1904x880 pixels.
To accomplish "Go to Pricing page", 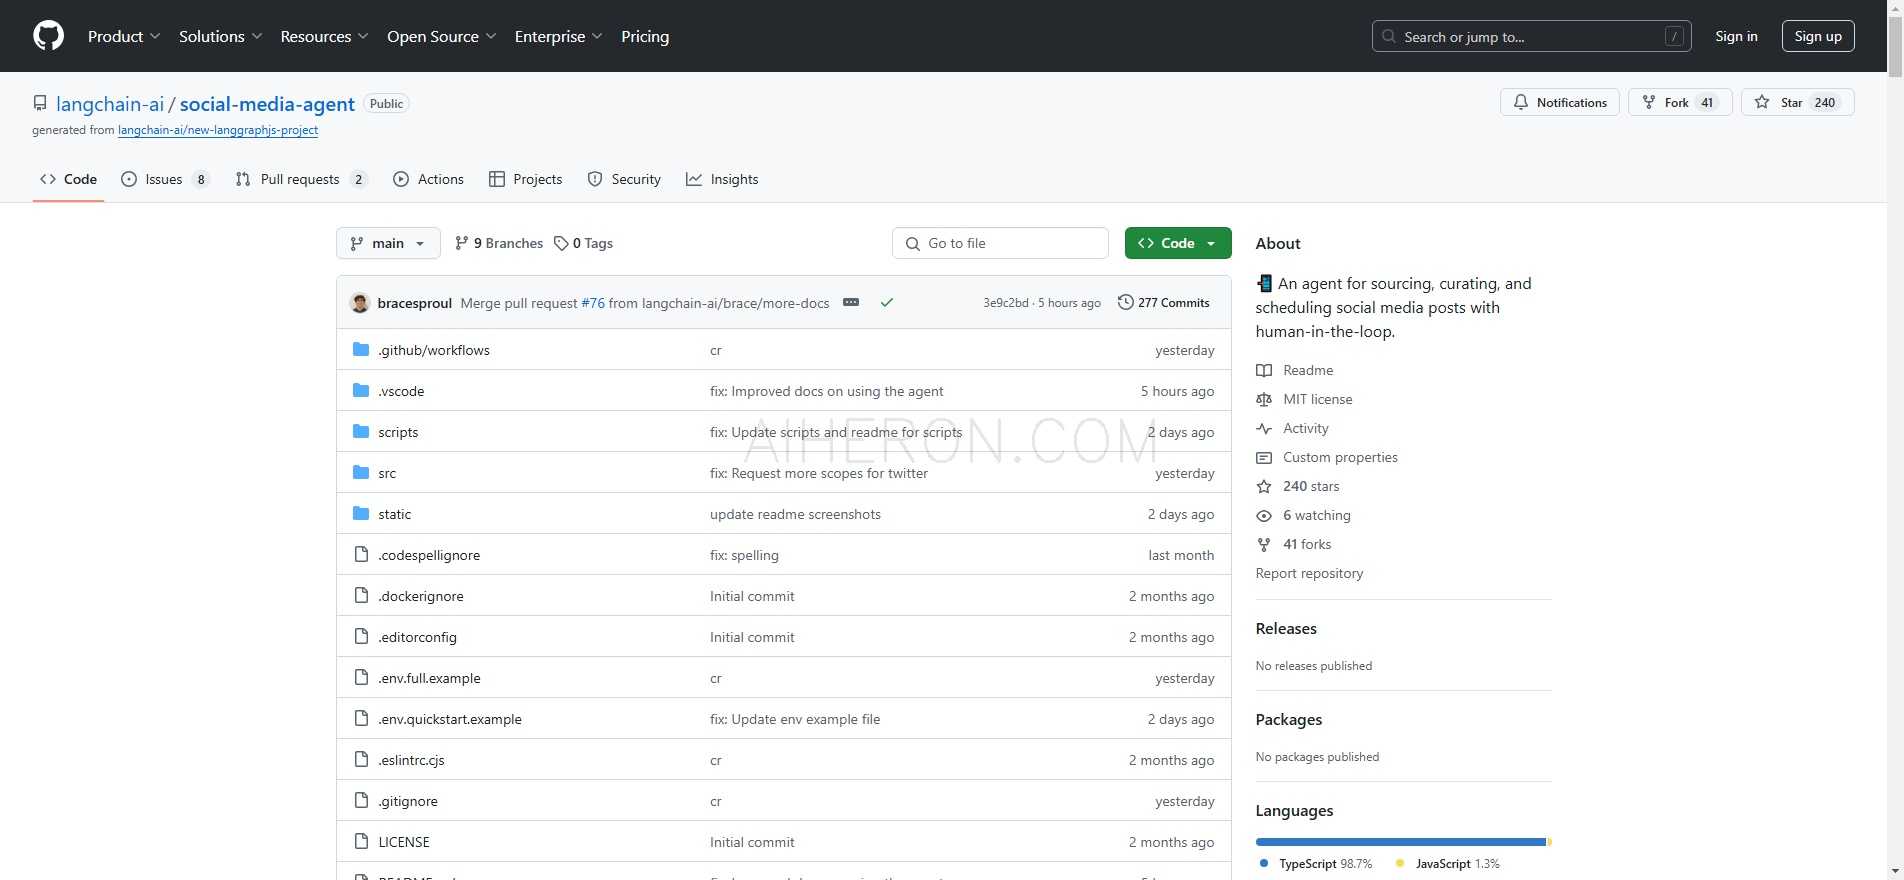I will (x=645, y=36).
